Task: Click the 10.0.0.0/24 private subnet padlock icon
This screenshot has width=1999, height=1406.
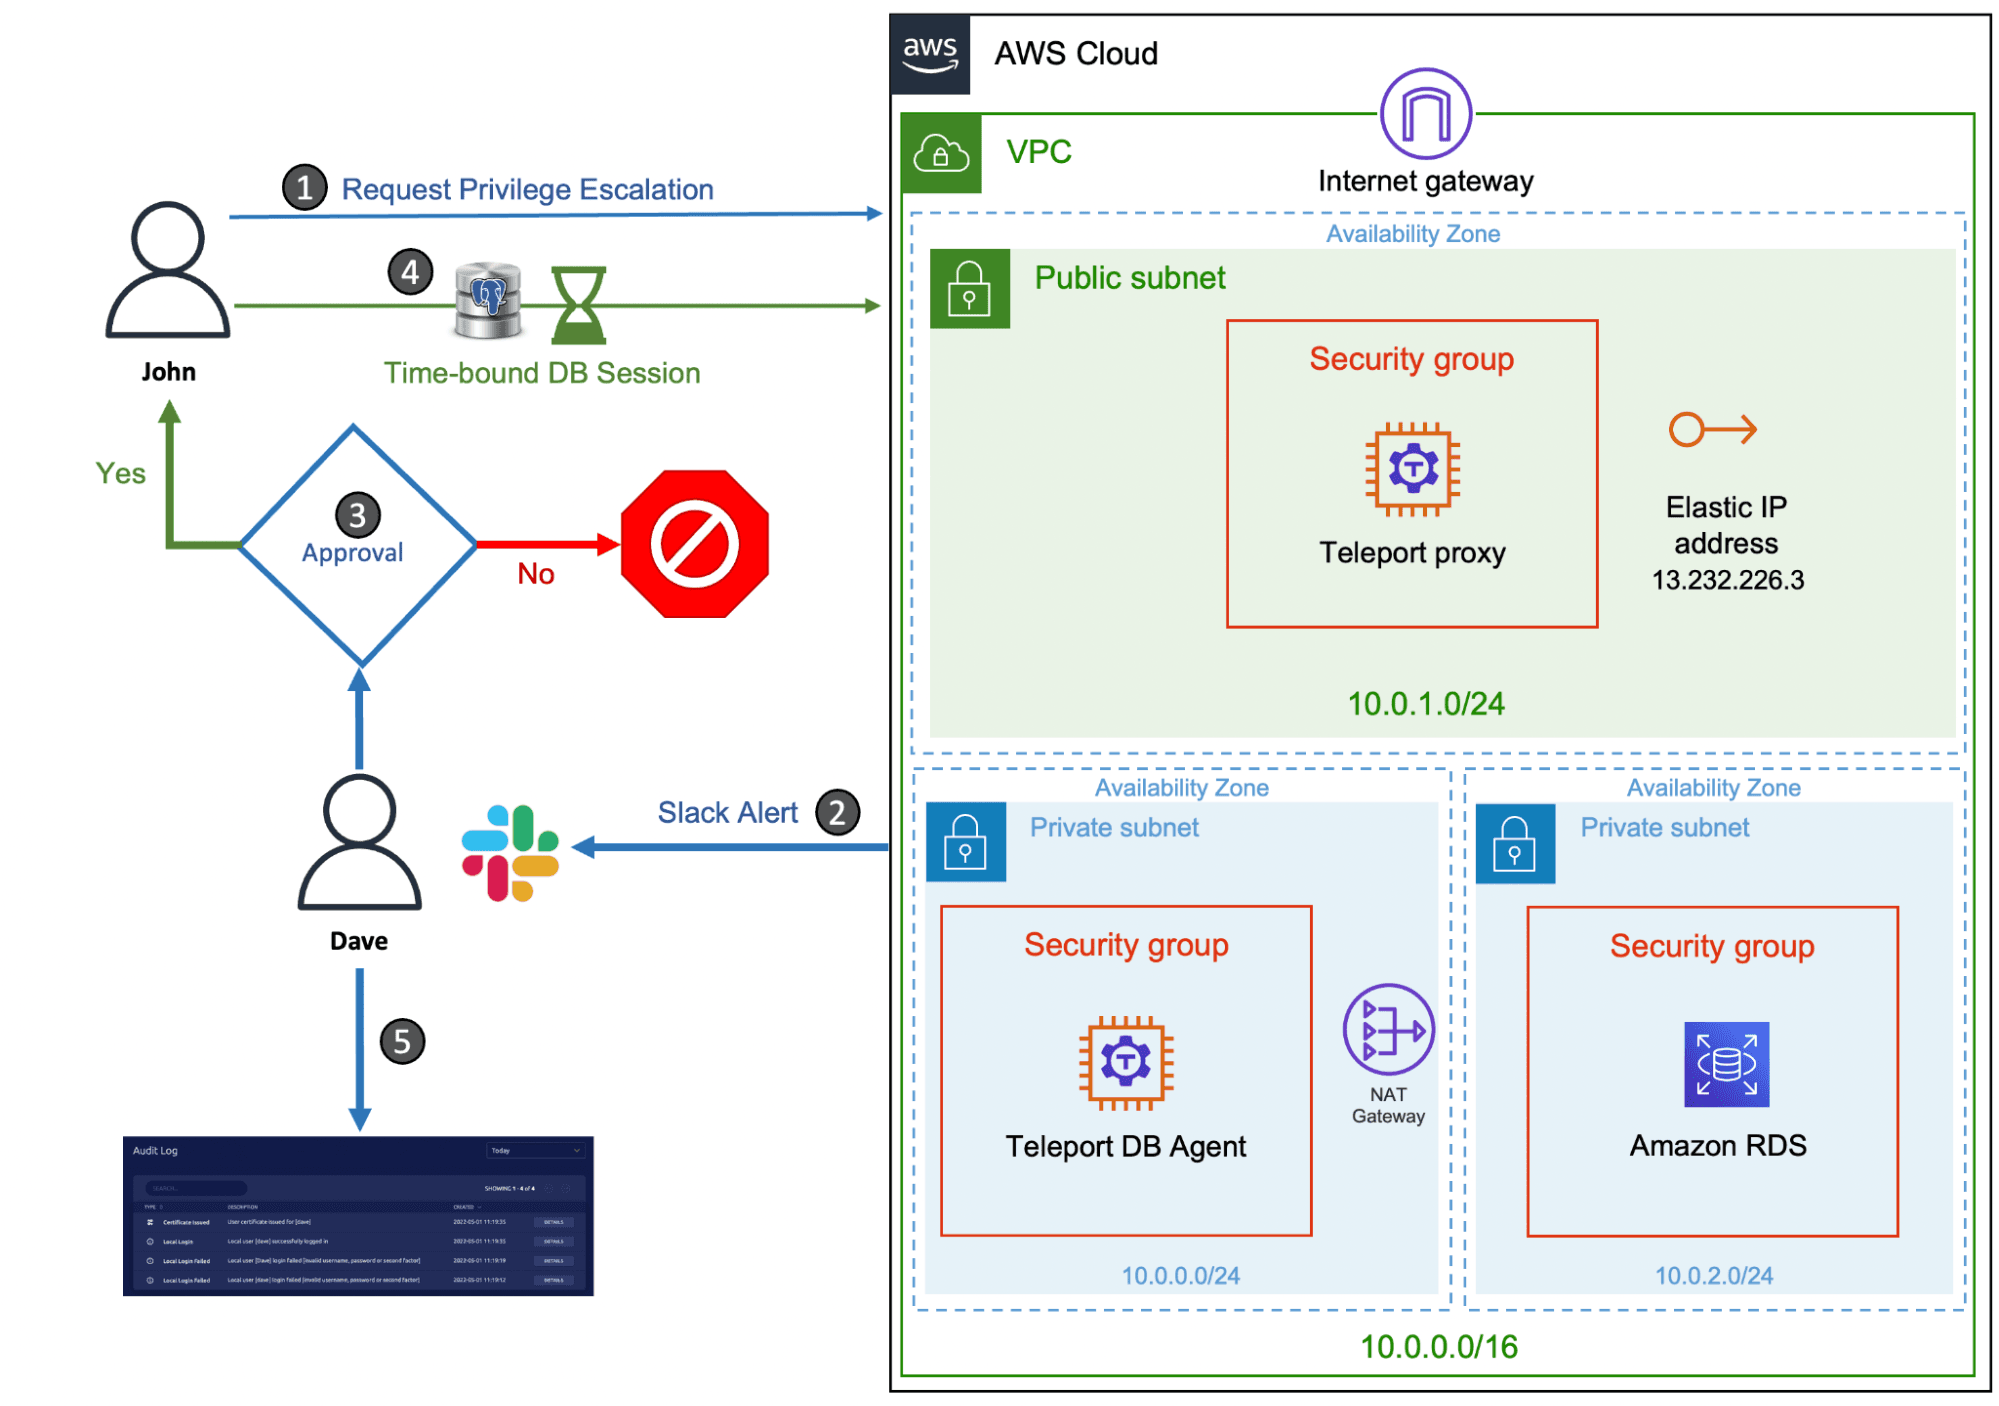Action: pyautogui.click(x=965, y=841)
